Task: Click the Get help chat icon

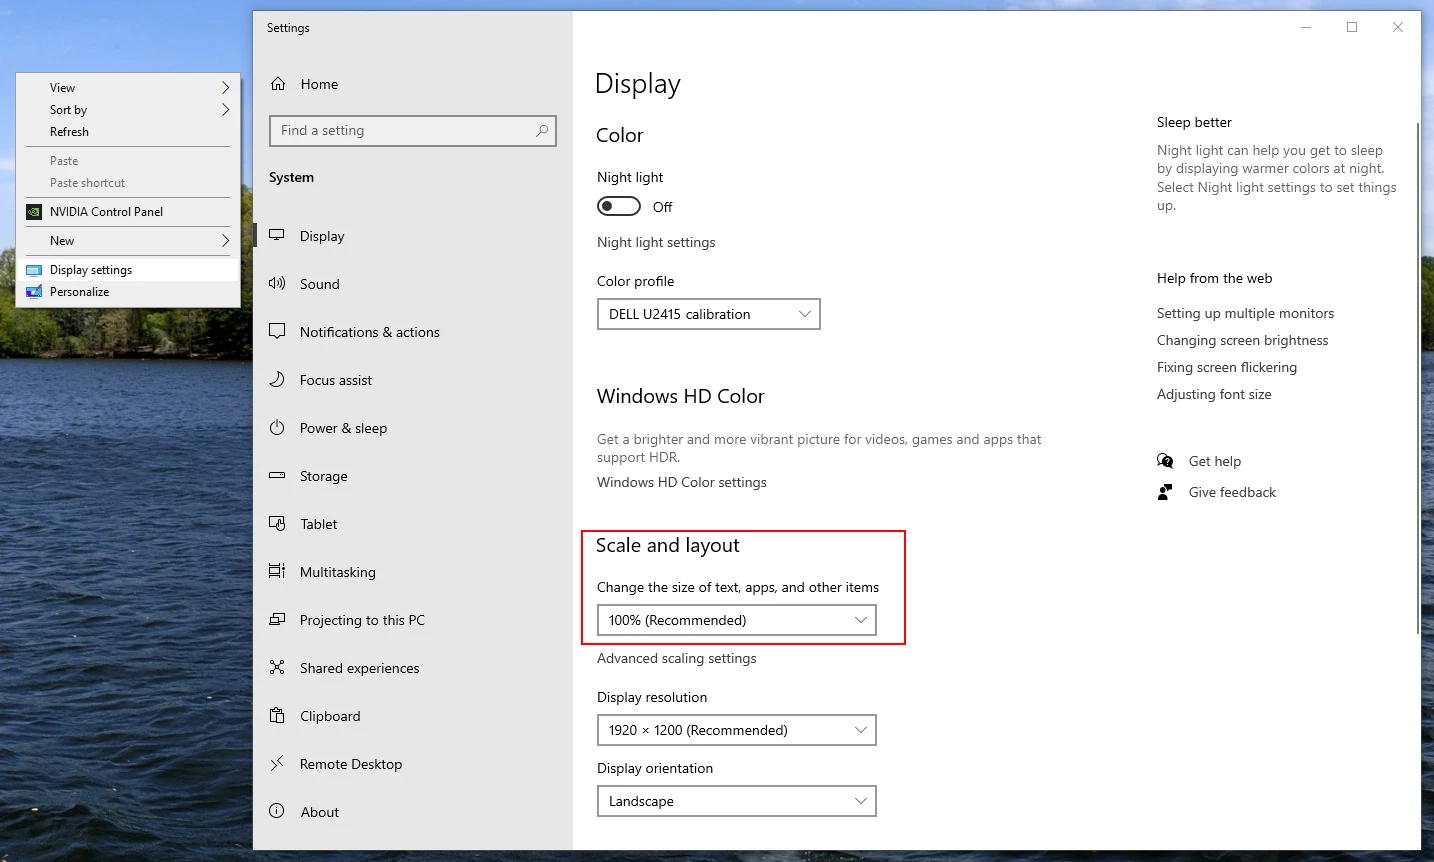Action: 1165,460
